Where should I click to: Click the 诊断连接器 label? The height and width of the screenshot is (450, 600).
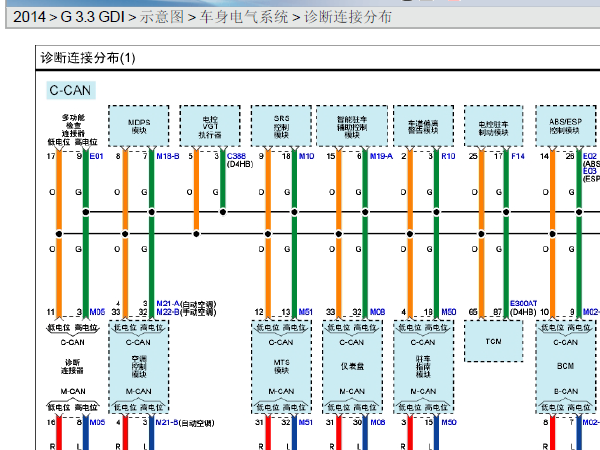point(72,366)
